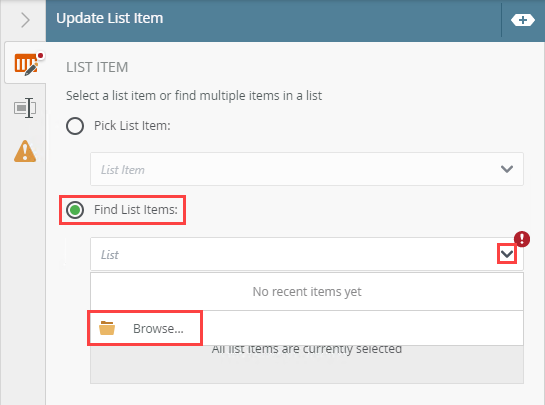The width and height of the screenshot is (545, 405).
Task: Click the red error indicator badge
Action: click(x=522, y=239)
